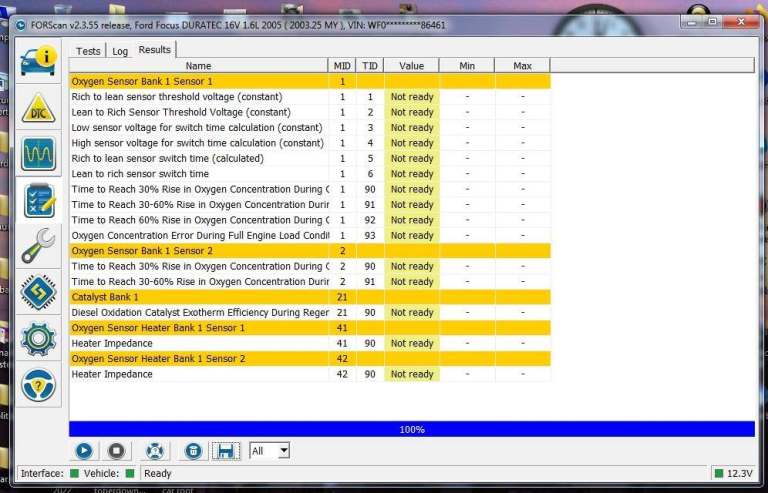Open the help steering wheel section
The height and width of the screenshot is (493, 768).
tap(38, 385)
